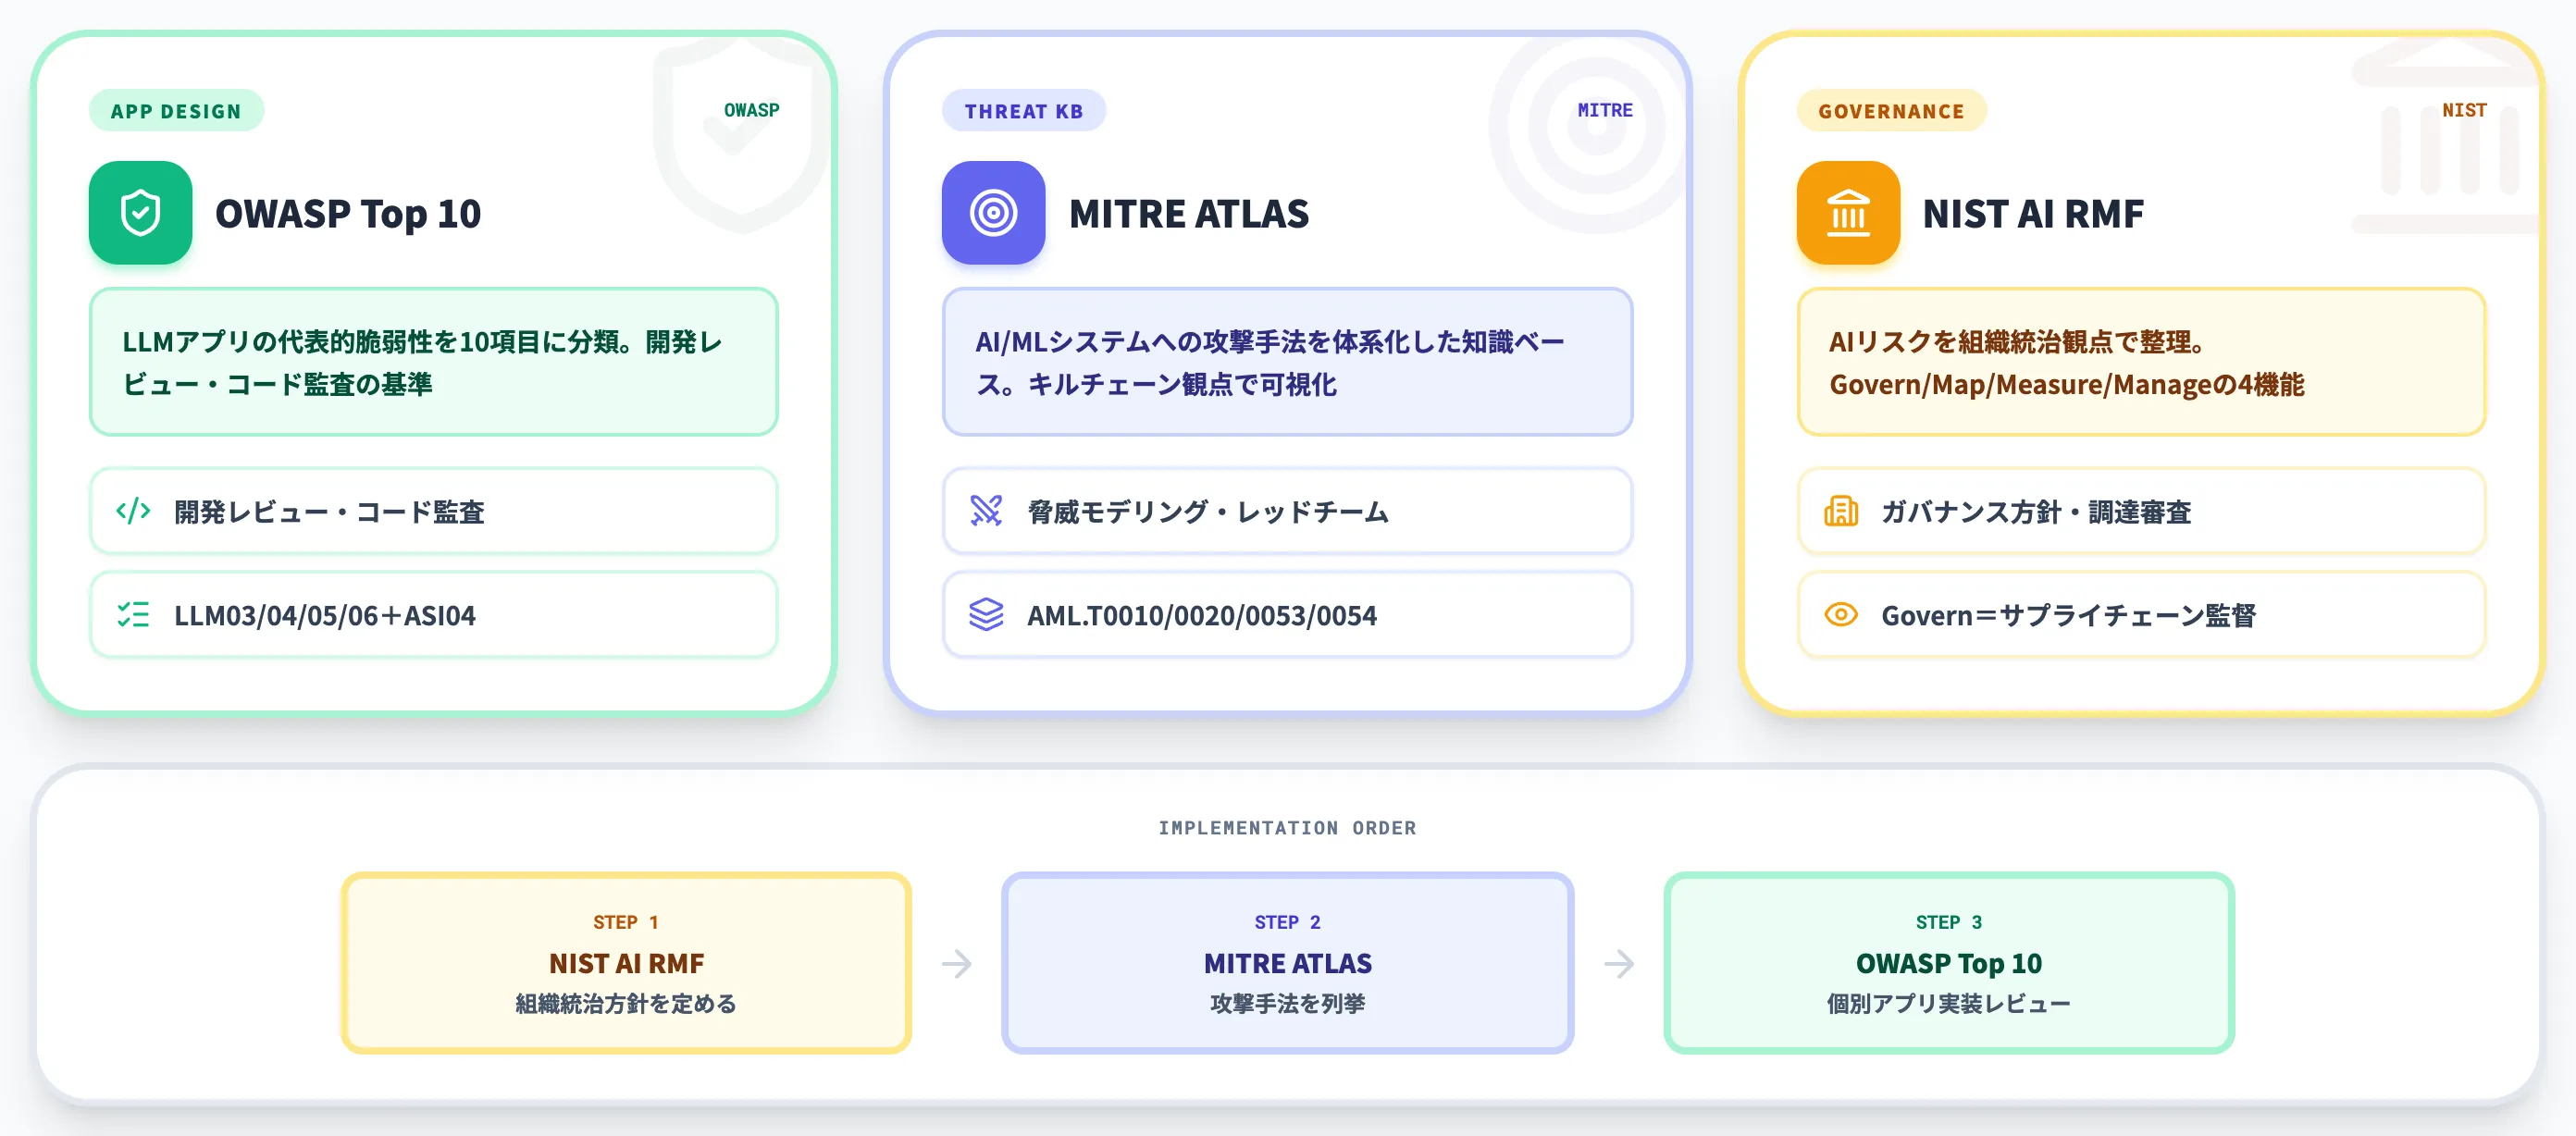
Task: Click the layers icon next to AML.T0010
Action: click(x=986, y=614)
